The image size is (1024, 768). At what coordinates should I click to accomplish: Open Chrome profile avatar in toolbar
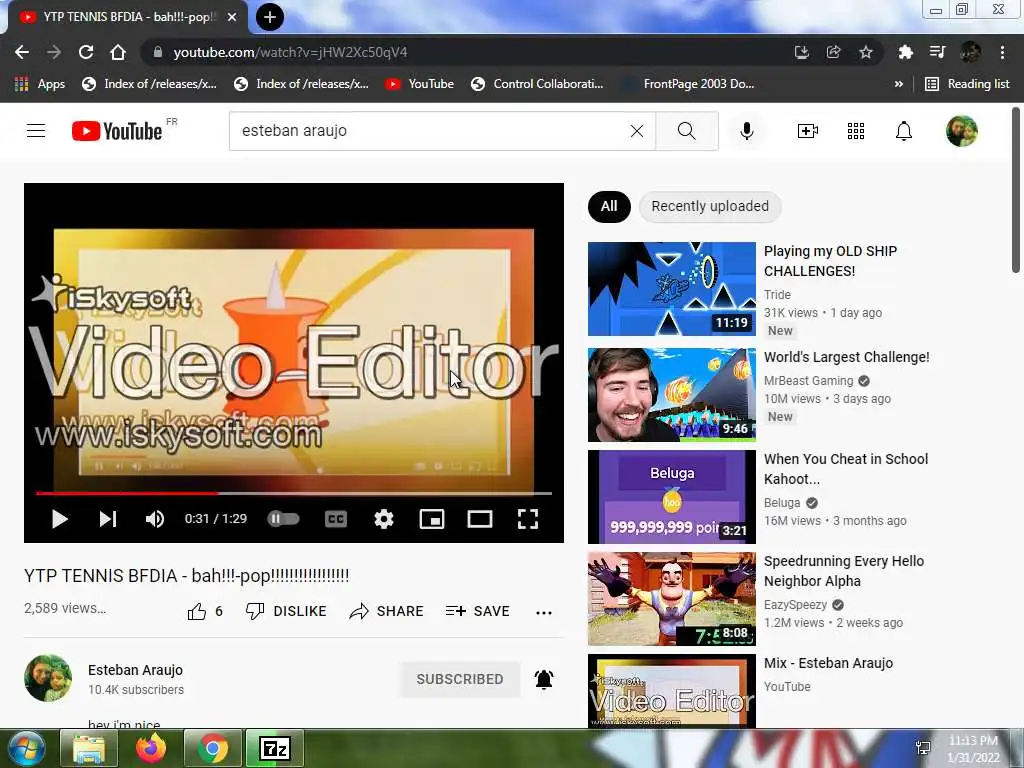[970, 52]
